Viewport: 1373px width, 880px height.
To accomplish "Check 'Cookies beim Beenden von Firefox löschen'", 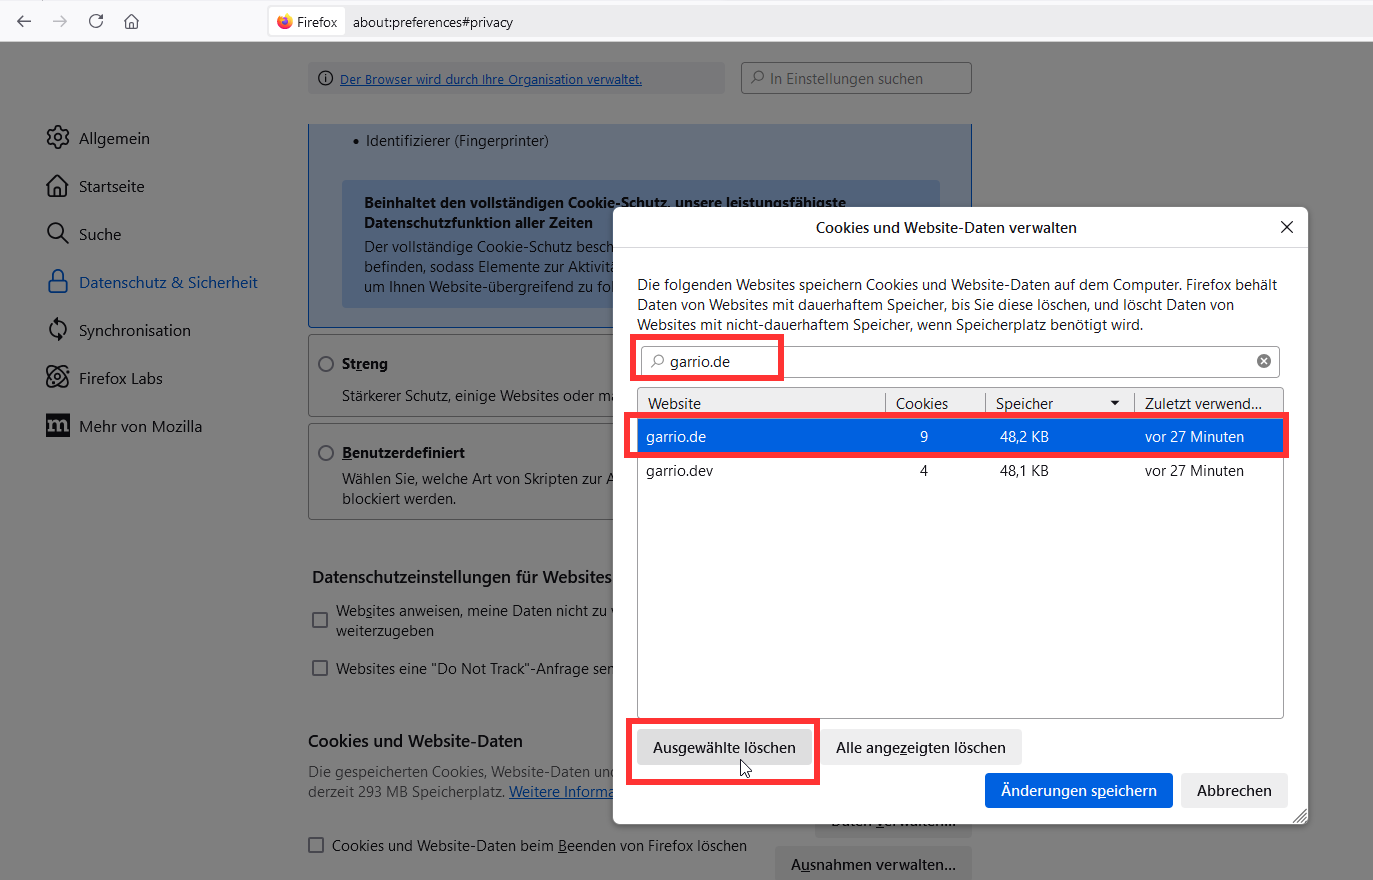I will pyautogui.click(x=316, y=845).
